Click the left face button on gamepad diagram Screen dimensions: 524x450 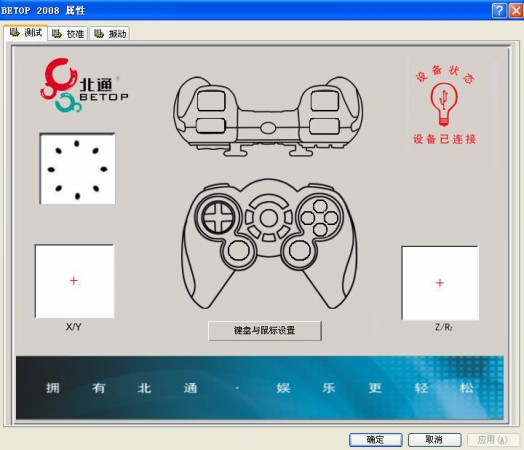point(307,218)
